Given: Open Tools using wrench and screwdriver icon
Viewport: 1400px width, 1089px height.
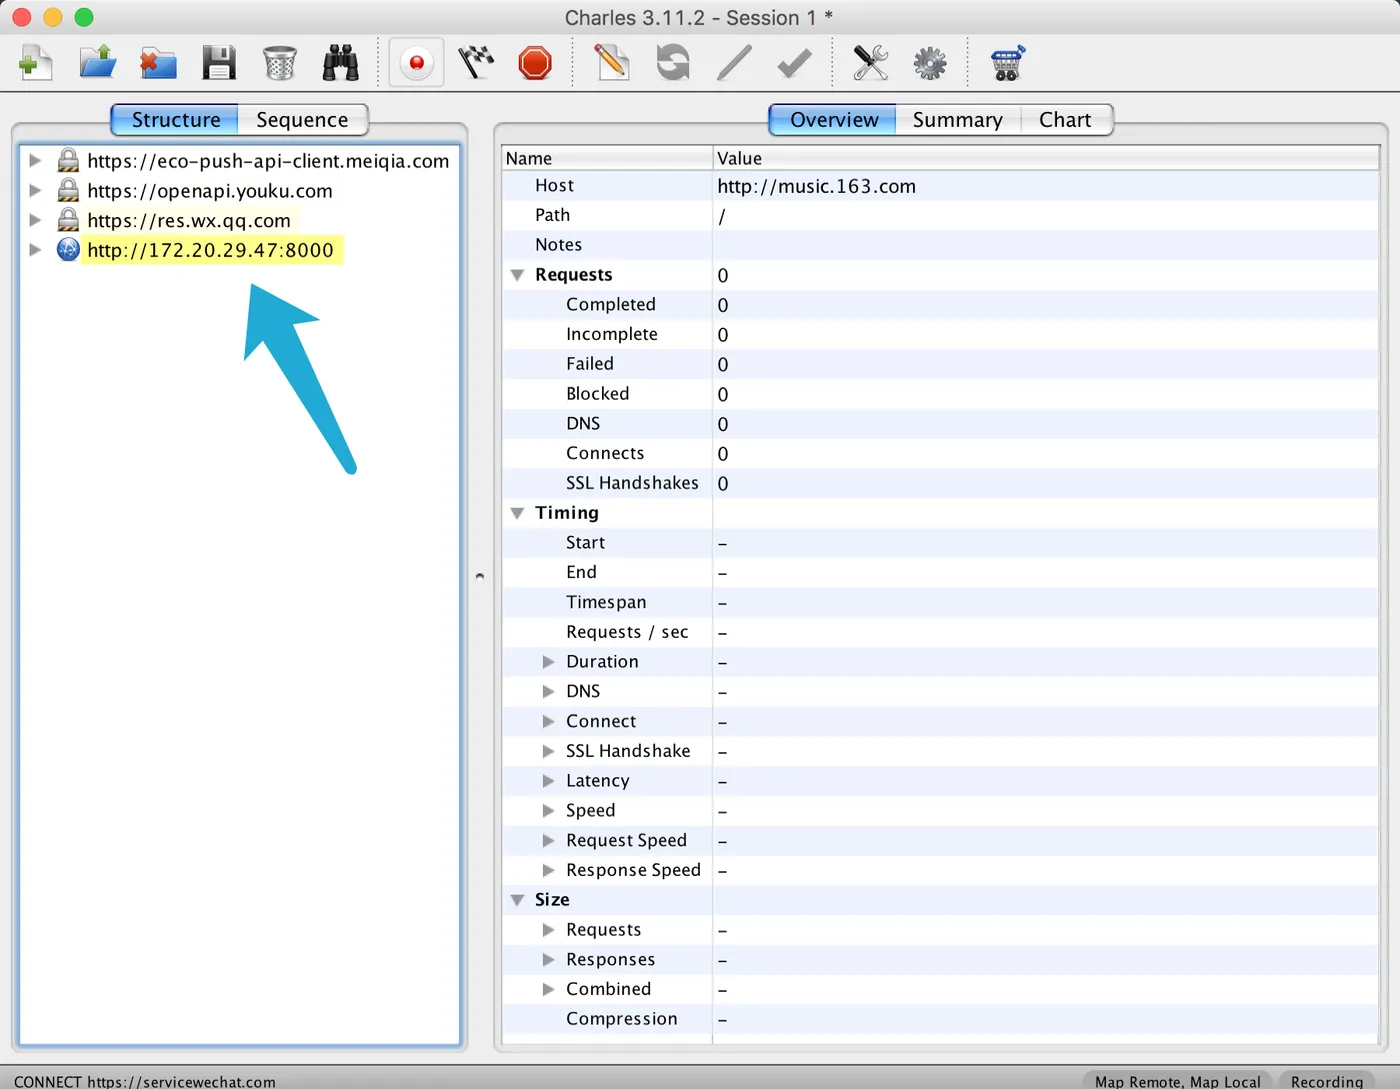Looking at the screenshot, I should click(870, 63).
